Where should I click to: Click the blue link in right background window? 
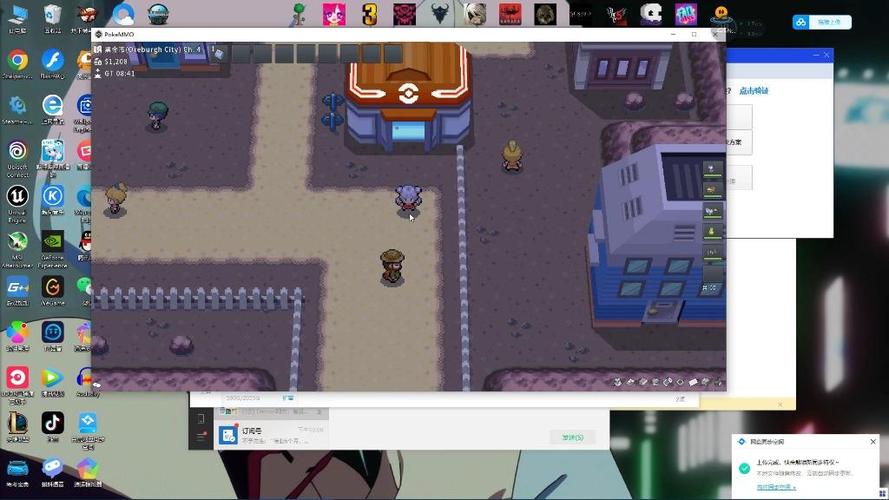click(x=753, y=91)
